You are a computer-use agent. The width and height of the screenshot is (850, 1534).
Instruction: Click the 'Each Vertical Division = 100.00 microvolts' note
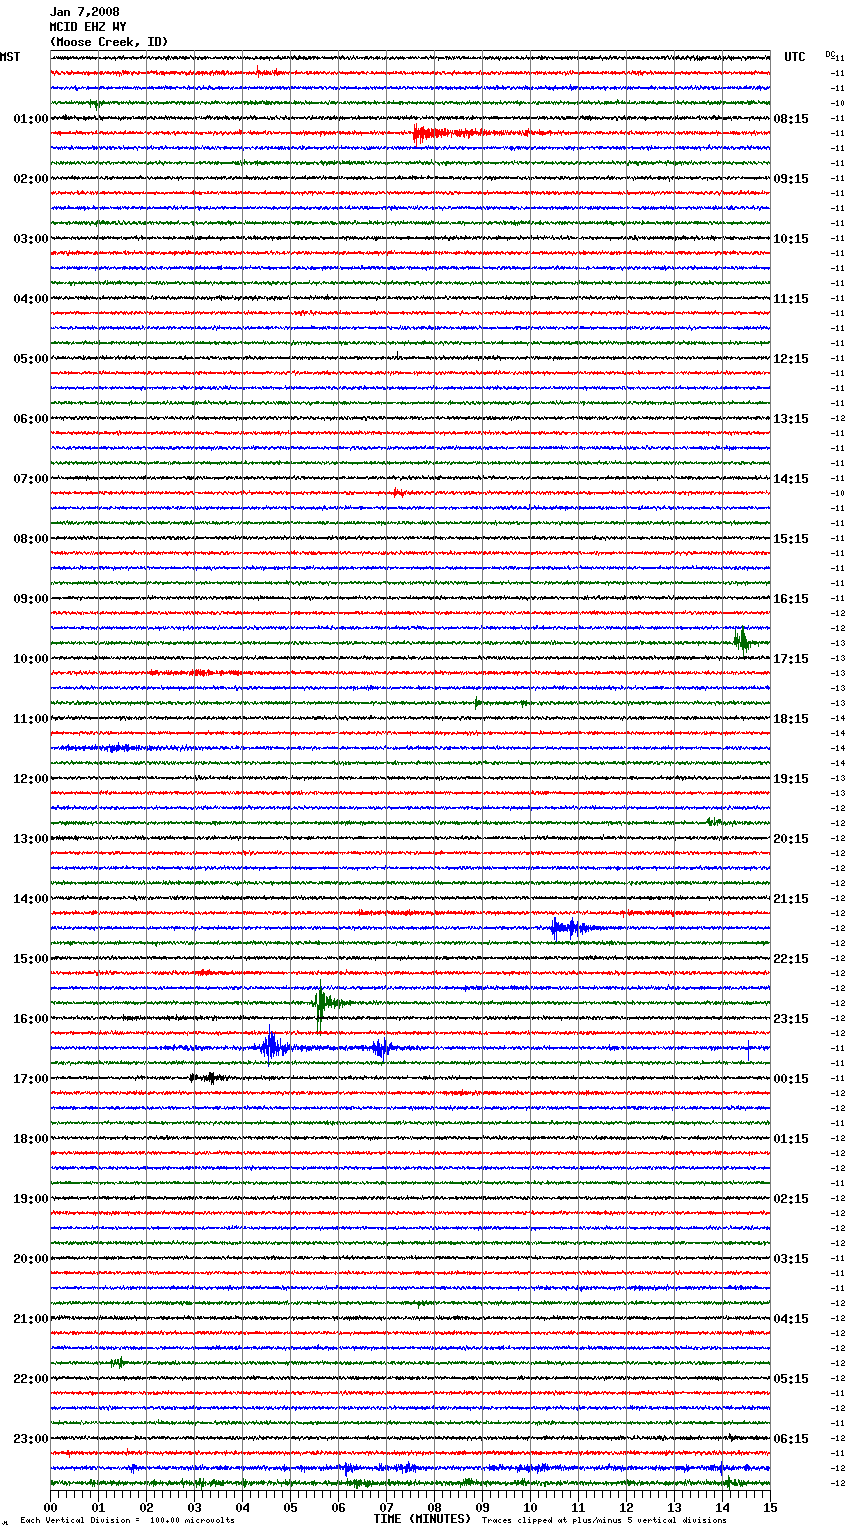tap(127, 1520)
